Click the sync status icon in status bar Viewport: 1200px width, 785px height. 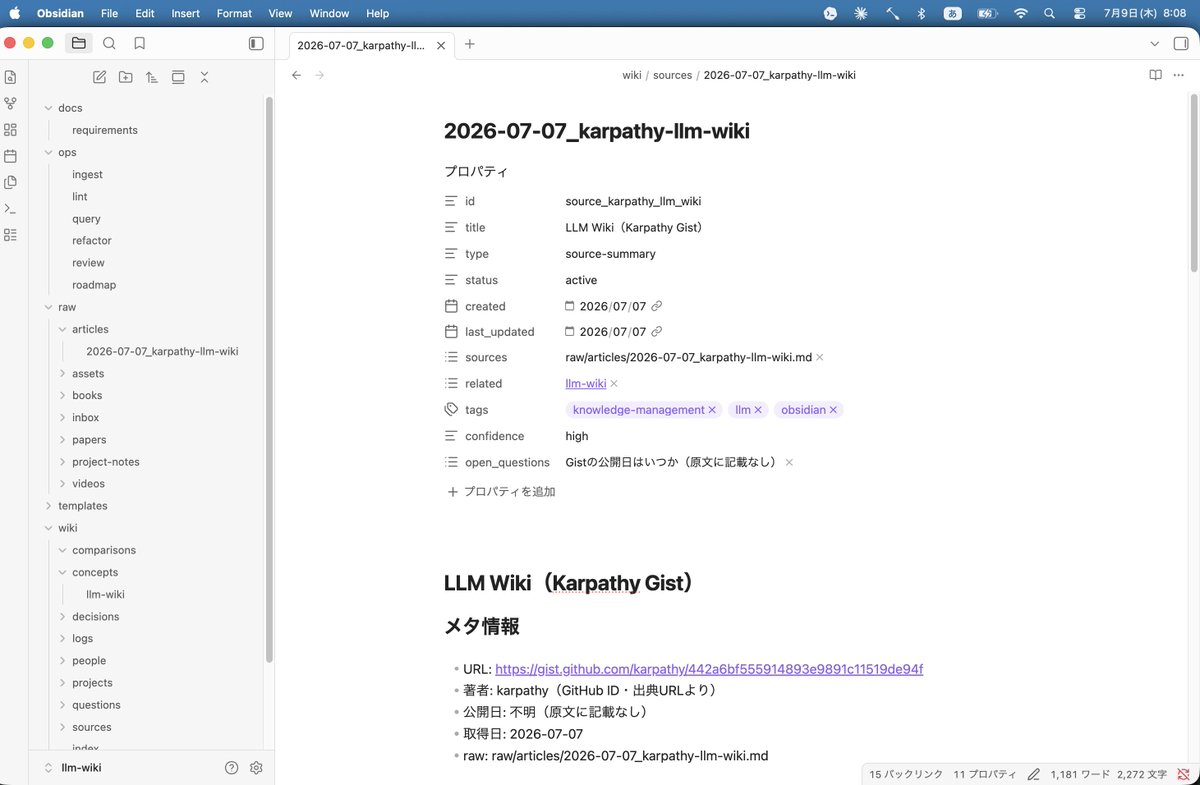coord(1184,774)
